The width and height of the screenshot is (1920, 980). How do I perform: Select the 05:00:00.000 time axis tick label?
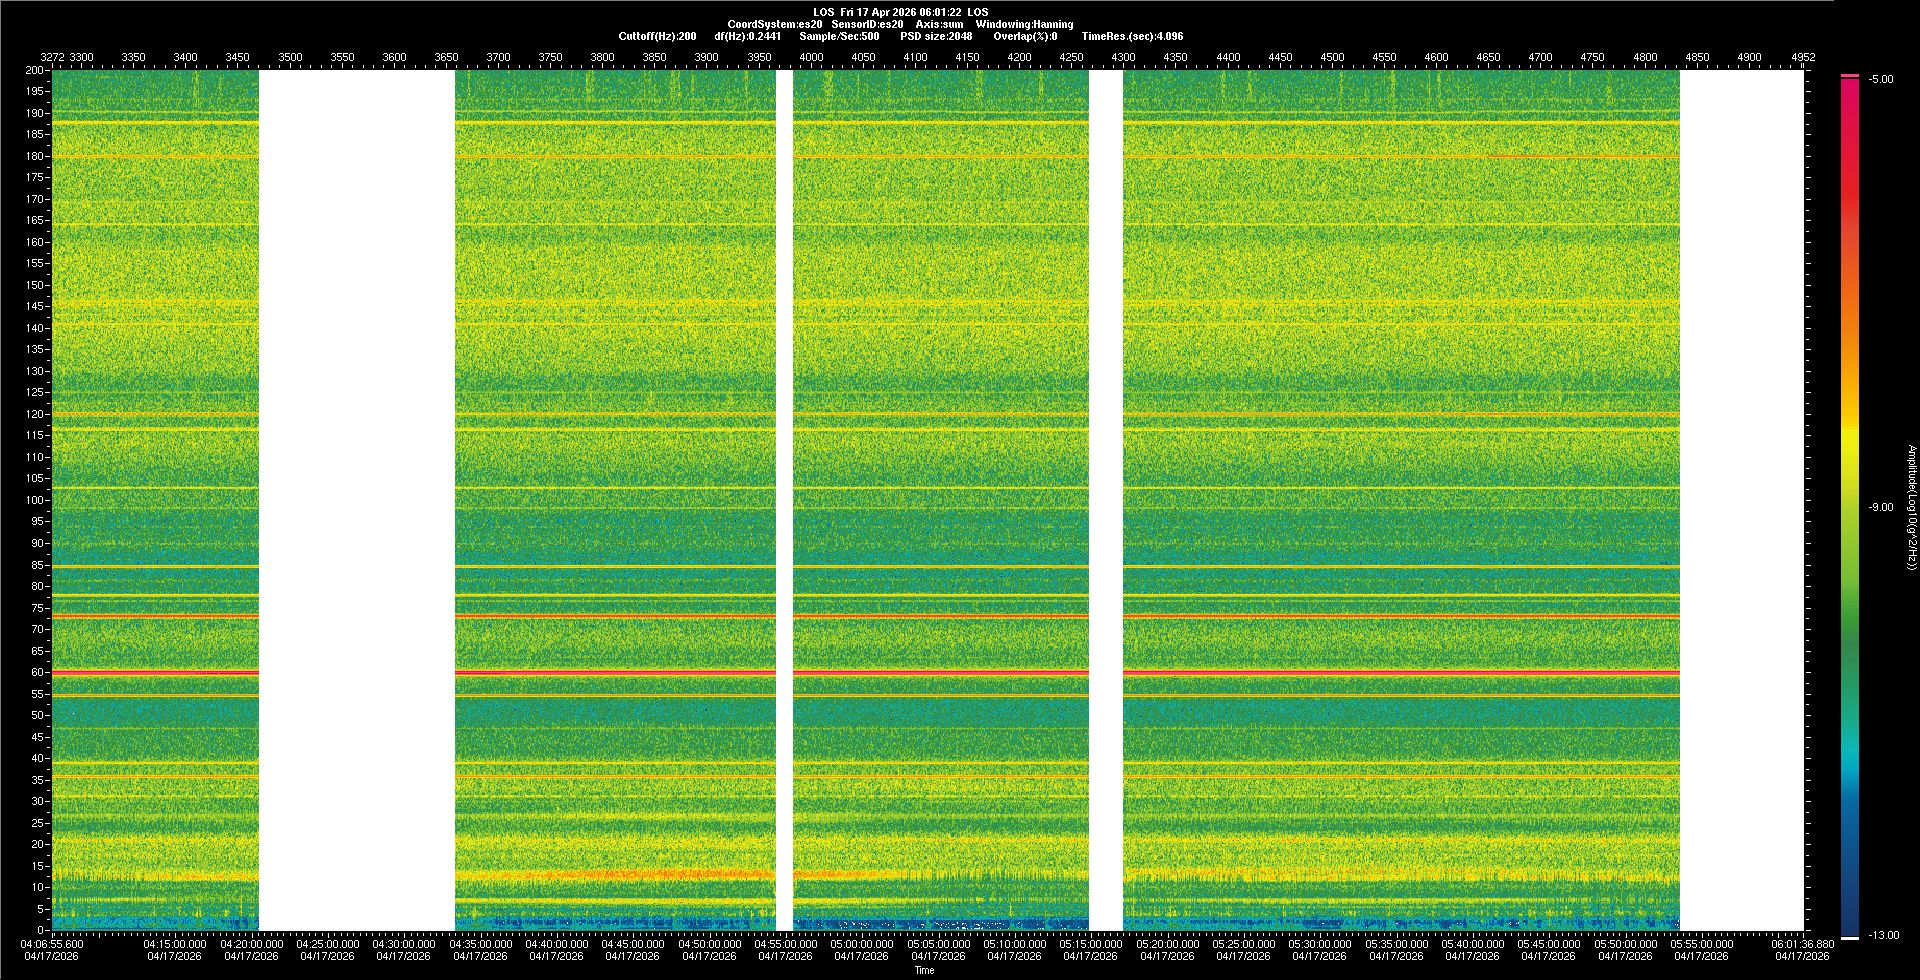(862, 944)
